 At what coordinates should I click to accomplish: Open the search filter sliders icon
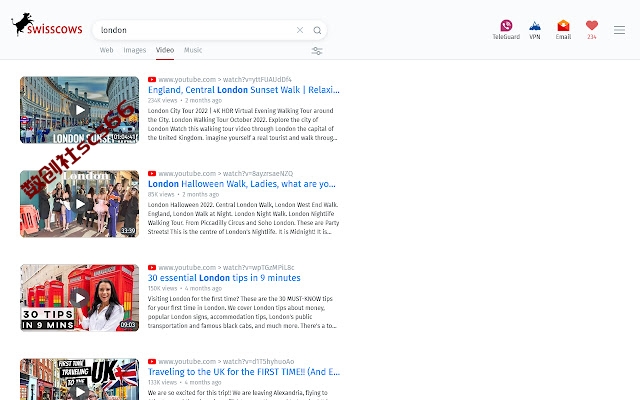[x=317, y=51]
